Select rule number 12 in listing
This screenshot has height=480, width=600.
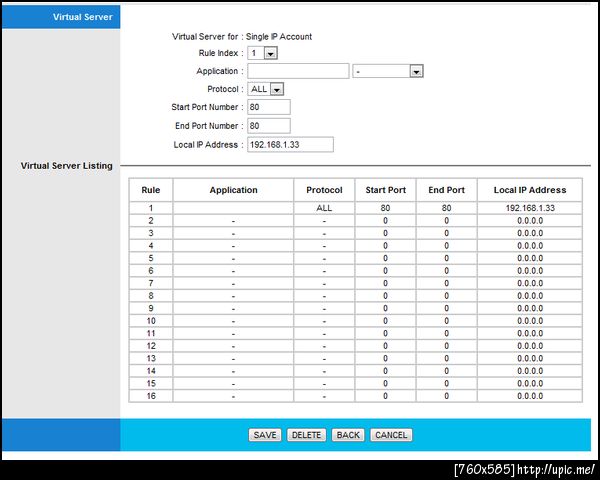[x=151, y=346]
